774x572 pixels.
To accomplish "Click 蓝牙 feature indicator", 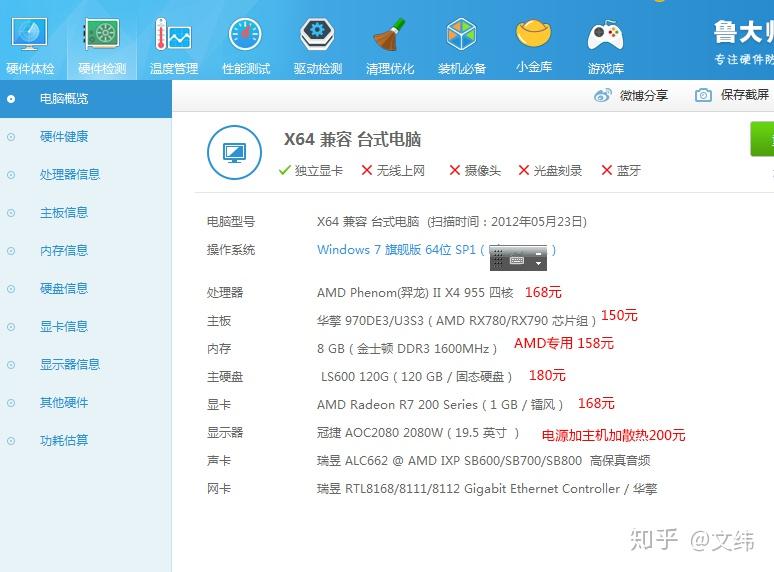I will point(621,171).
